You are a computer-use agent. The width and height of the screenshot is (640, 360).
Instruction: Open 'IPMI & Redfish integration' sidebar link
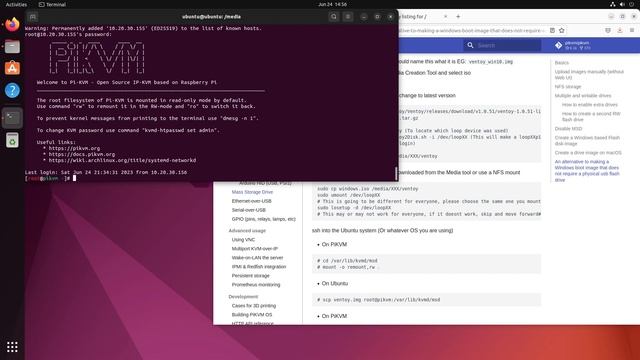click(259, 267)
